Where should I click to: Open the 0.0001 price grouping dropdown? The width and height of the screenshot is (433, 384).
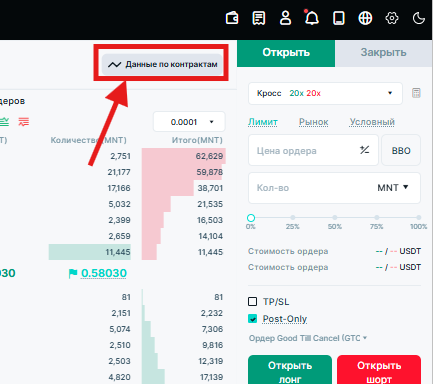pyautogui.click(x=189, y=122)
